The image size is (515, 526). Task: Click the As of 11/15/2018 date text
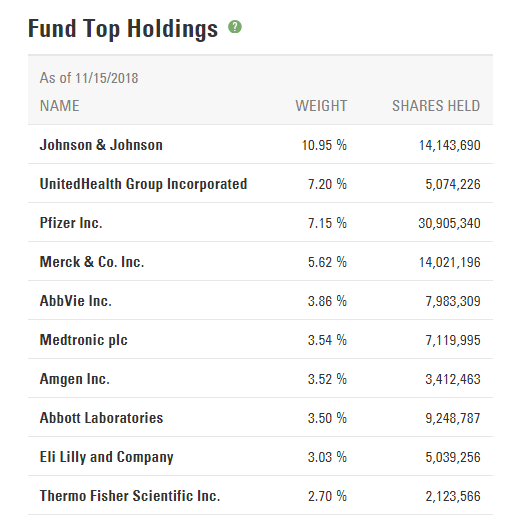(89, 78)
